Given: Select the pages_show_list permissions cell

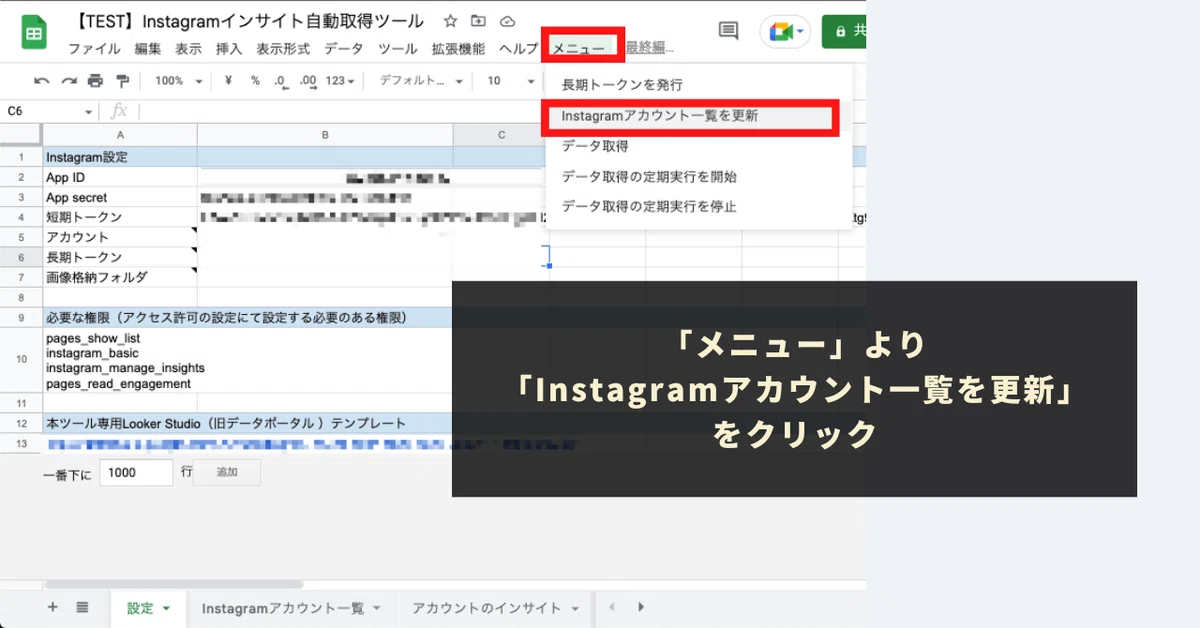Looking at the screenshot, I should pyautogui.click(x=120, y=360).
